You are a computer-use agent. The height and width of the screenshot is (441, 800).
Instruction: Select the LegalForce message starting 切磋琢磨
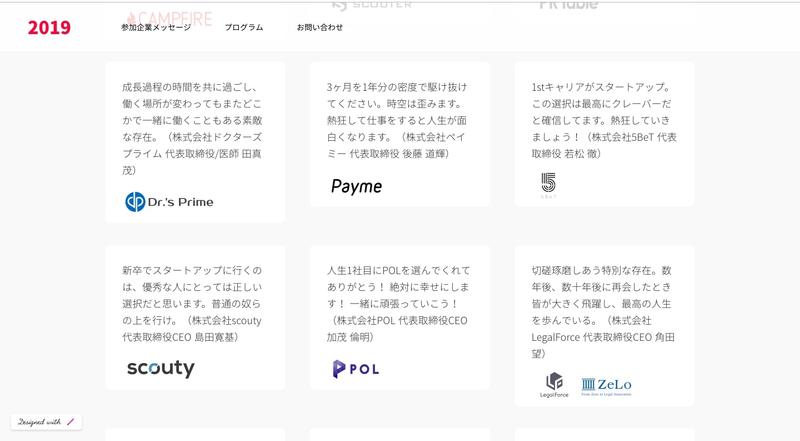pos(603,311)
